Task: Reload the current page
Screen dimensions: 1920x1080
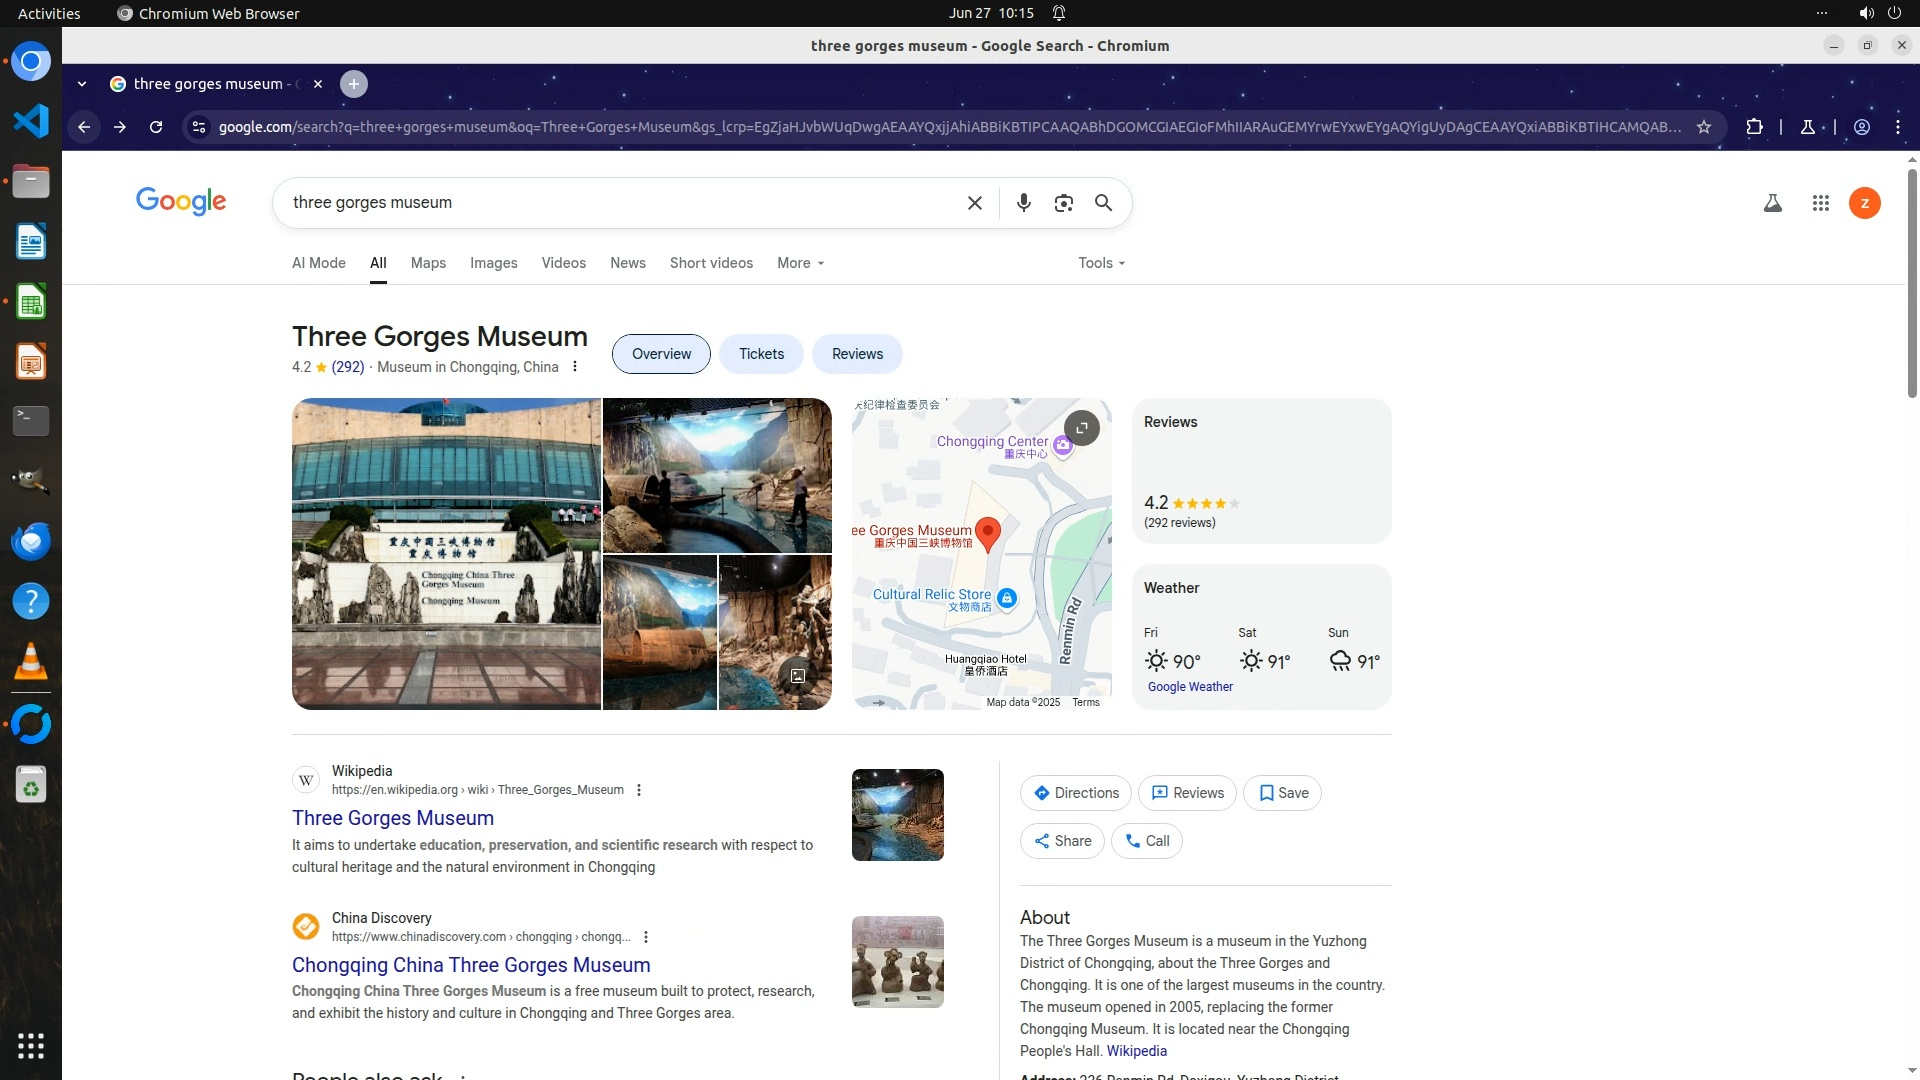Action: pyautogui.click(x=156, y=127)
